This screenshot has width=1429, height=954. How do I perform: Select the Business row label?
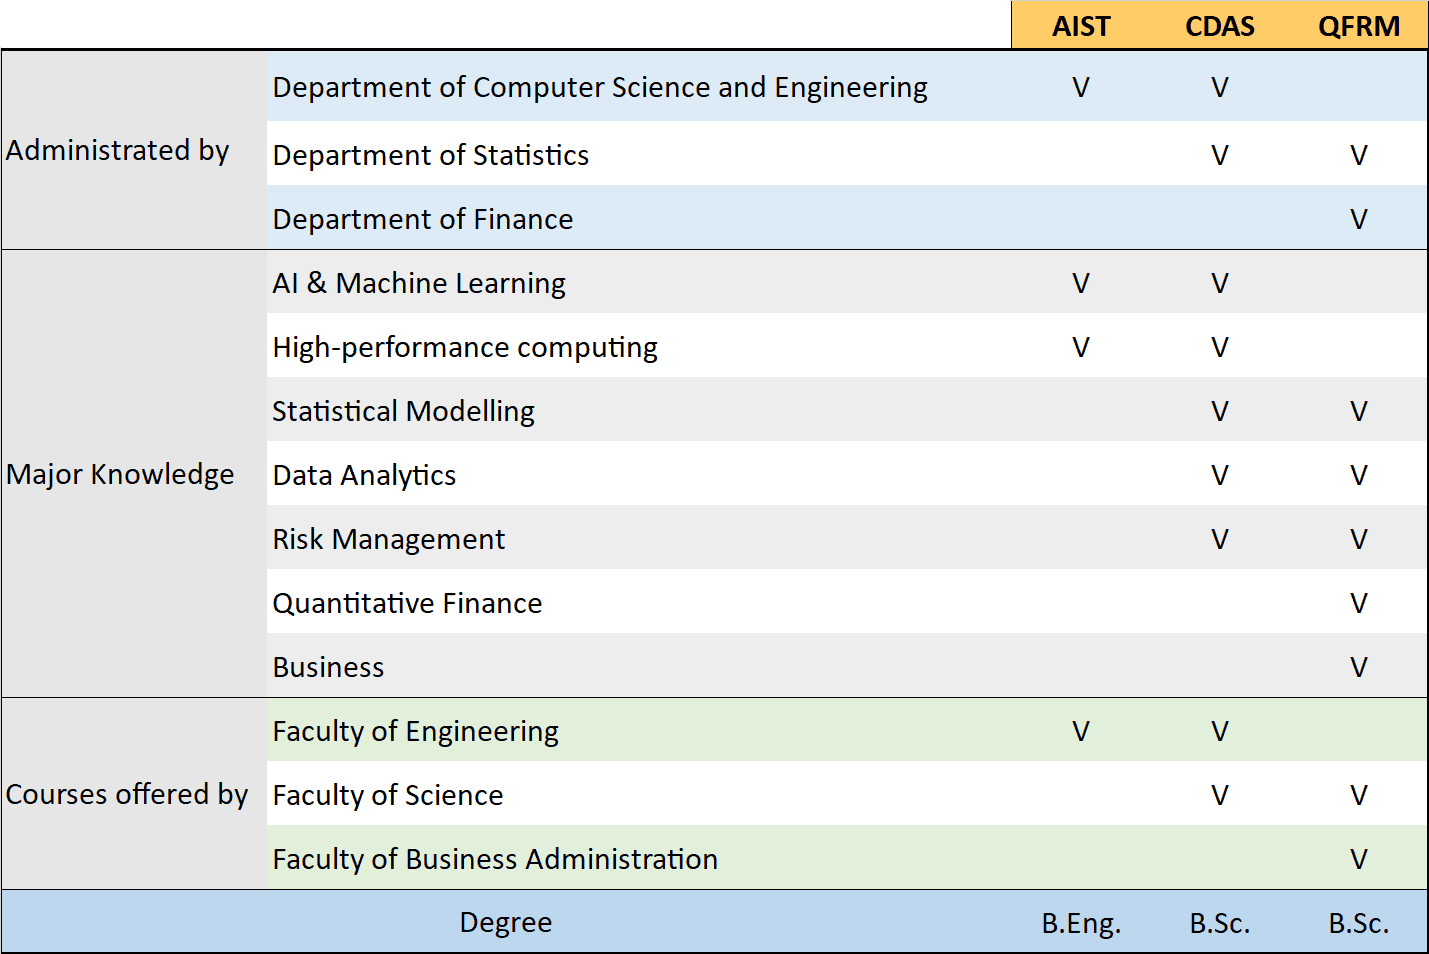tap(328, 667)
